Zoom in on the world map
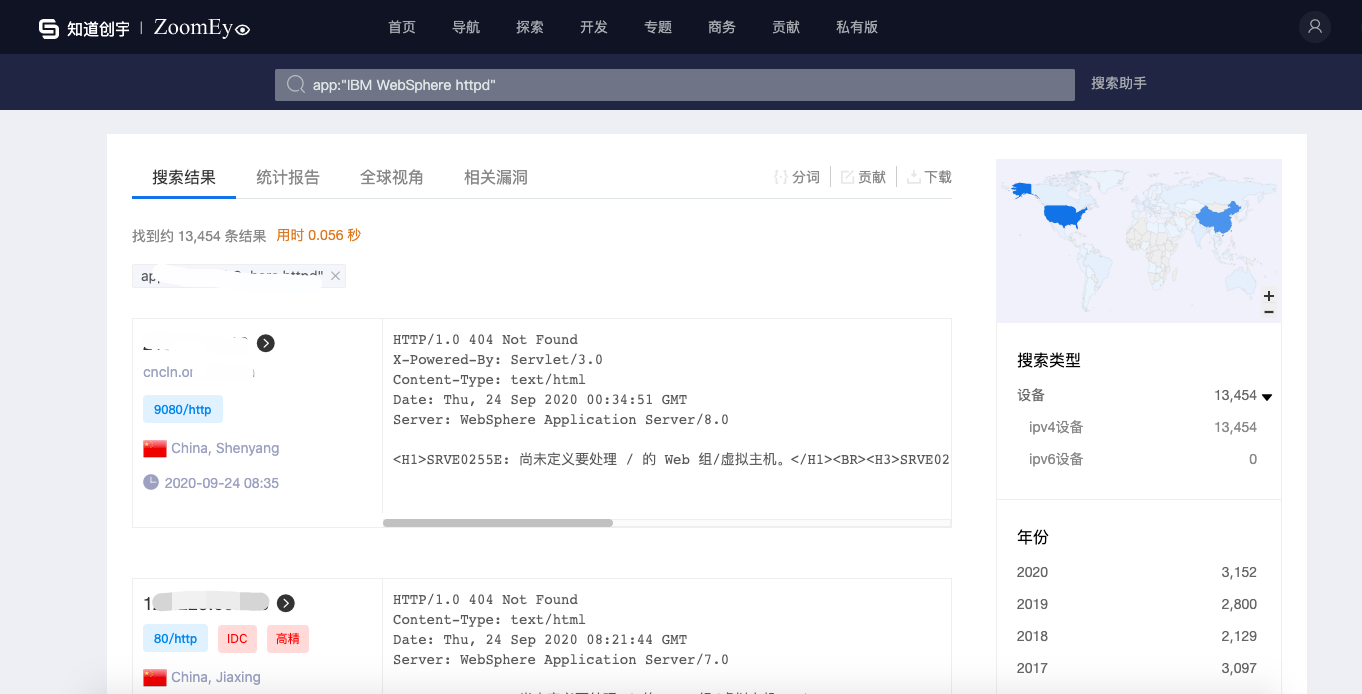 [x=1269, y=296]
